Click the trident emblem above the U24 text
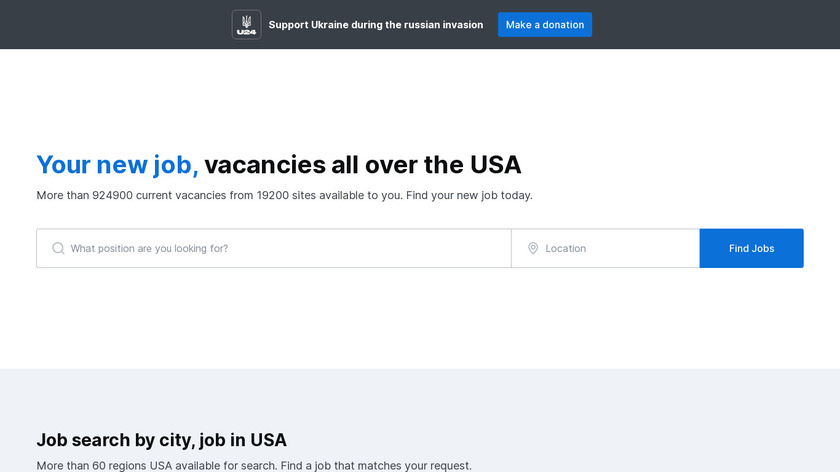This screenshot has height=472, width=840. coord(246,21)
